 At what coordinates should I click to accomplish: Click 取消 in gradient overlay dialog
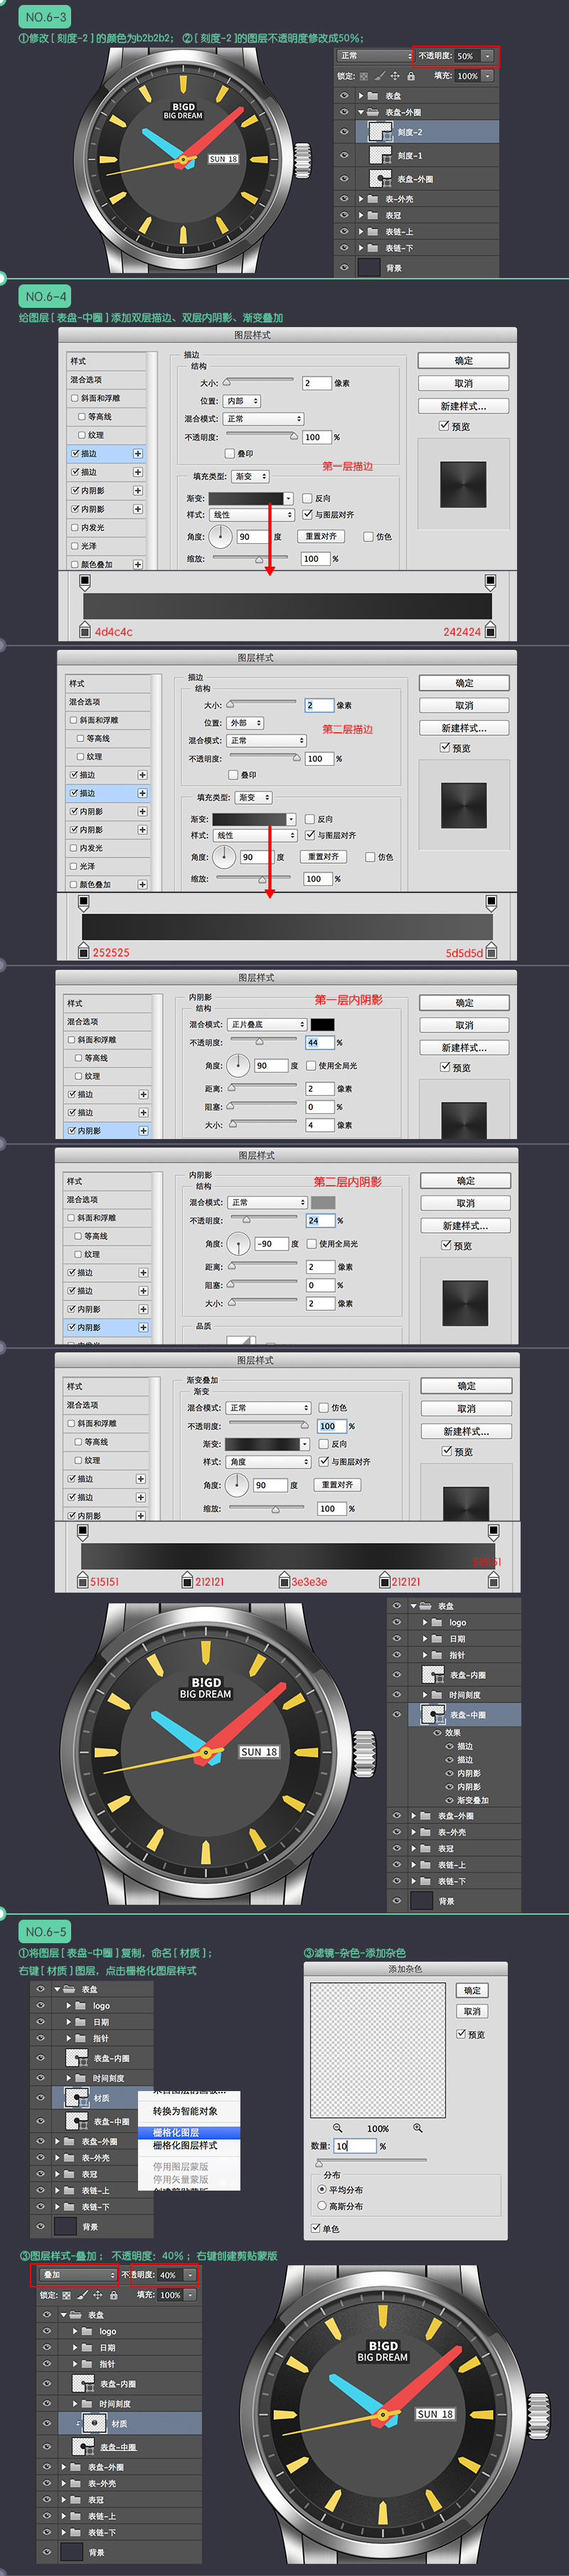466,1408
